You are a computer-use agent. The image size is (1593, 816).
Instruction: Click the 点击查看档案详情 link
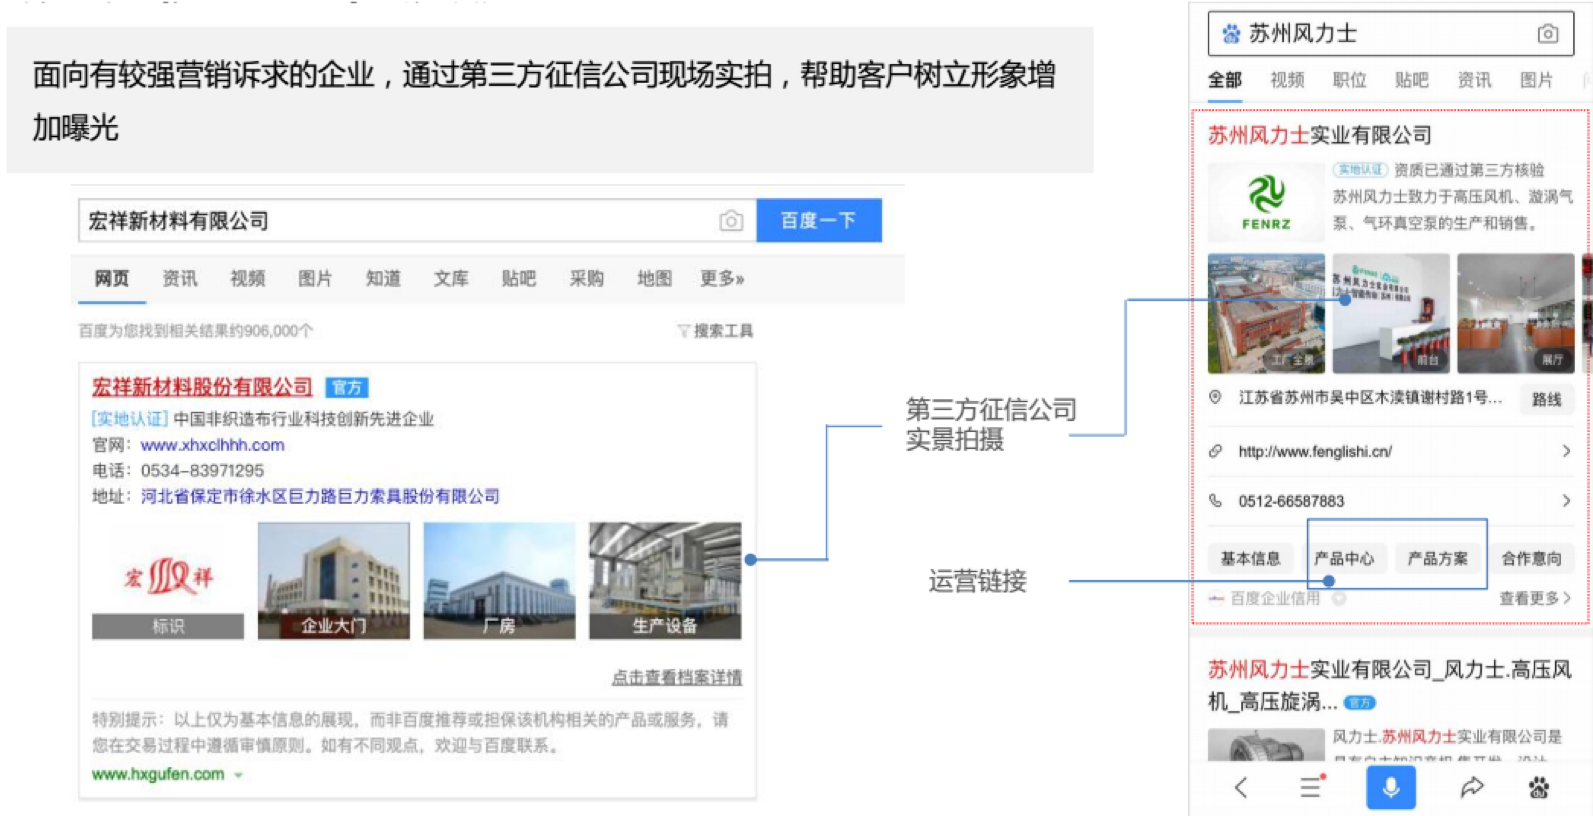(x=677, y=677)
